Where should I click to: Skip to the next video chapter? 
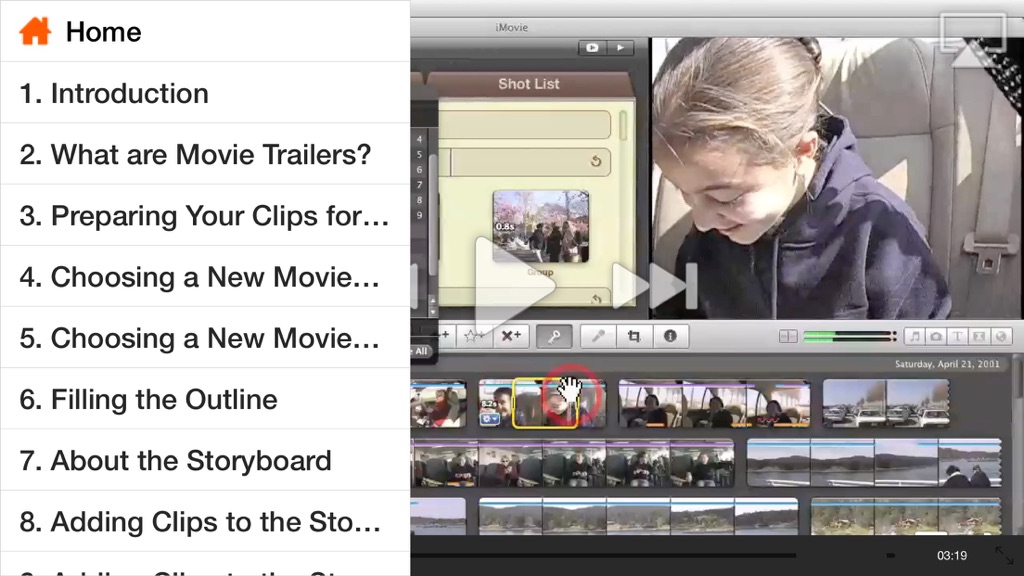tap(654, 285)
